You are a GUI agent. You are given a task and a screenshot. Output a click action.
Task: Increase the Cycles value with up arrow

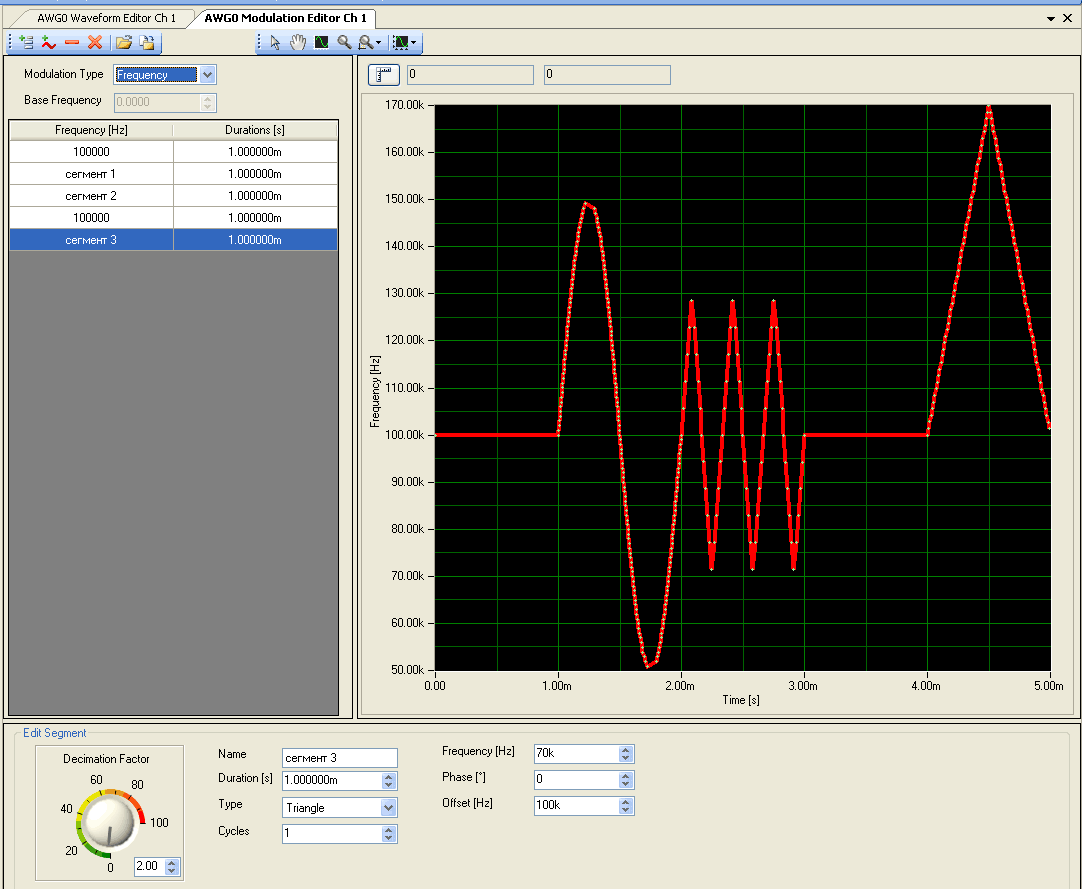click(x=389, y=829)
